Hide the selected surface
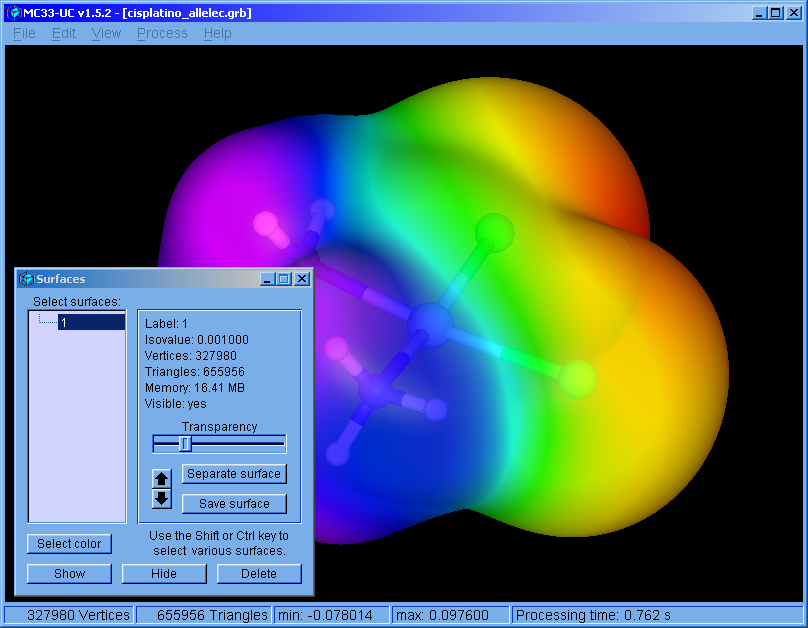 (x=164, y=574)
